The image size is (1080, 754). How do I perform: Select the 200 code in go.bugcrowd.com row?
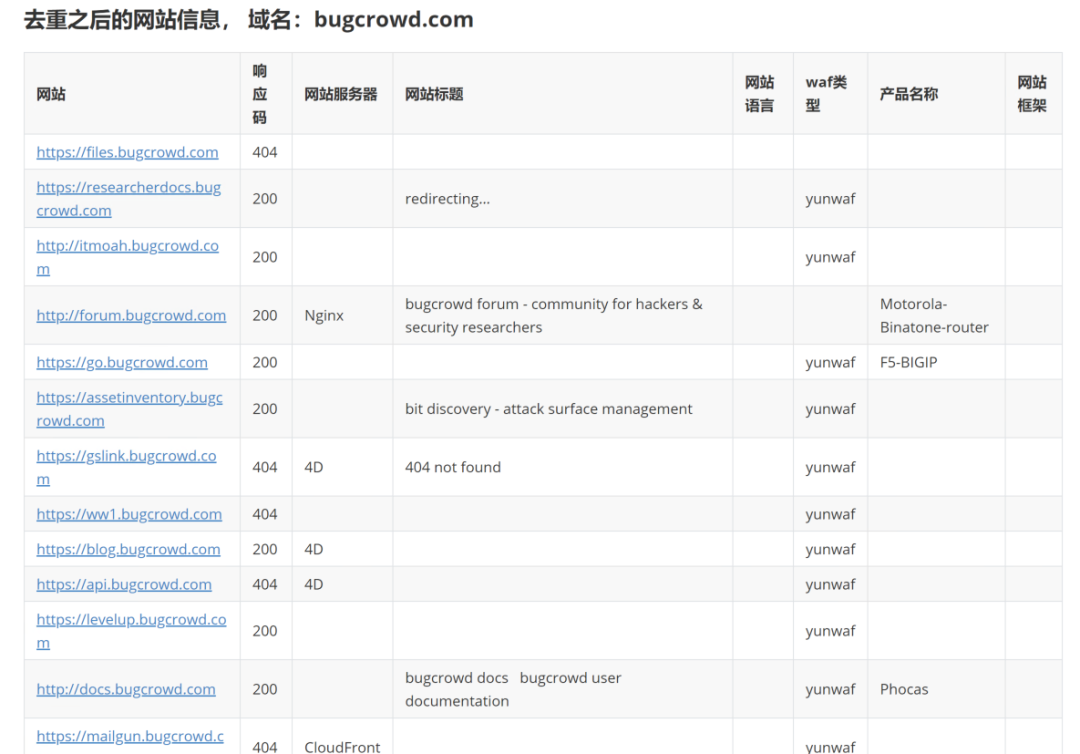[x=265, y=362]
